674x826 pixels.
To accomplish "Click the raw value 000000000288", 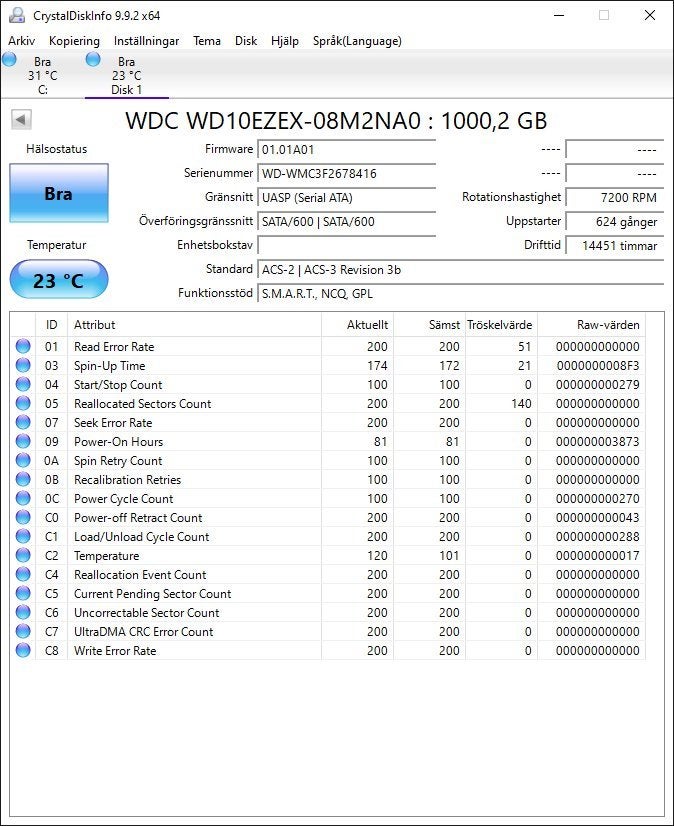I will point(598,536).
